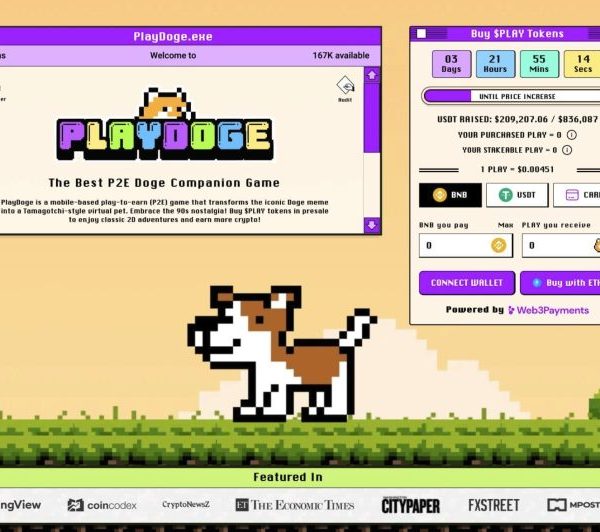Click the Connect Wallet button

click(467, 283)
